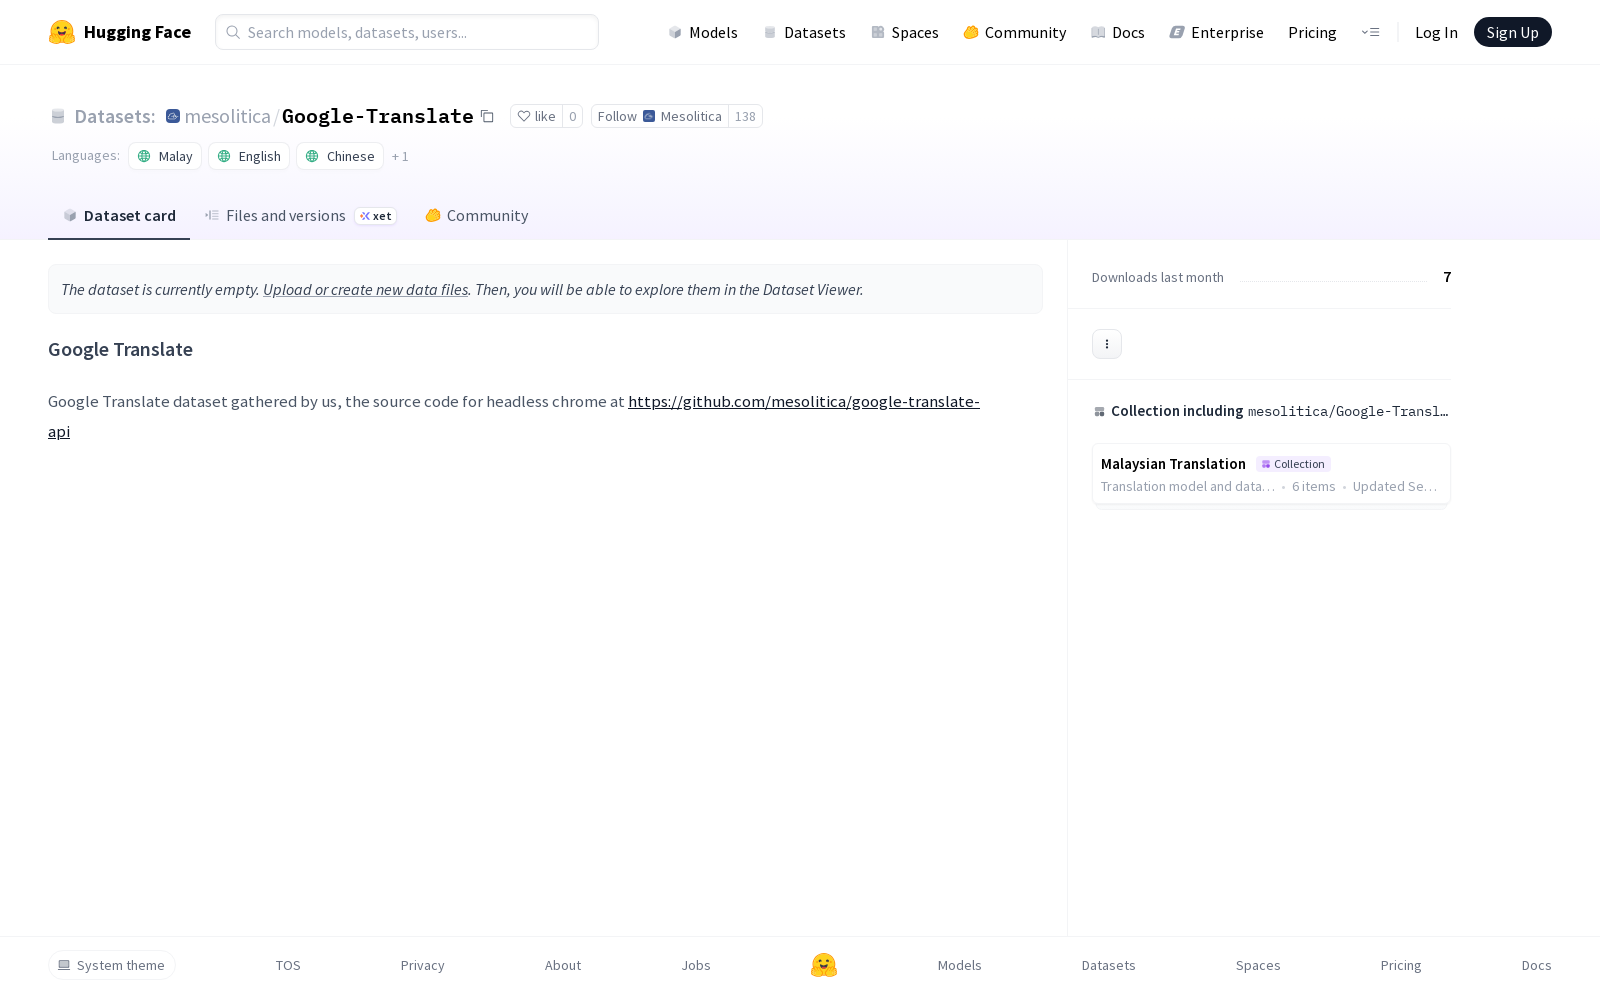Screen dimensions: 1600x1000
Task: Expand the +1 additional languages
Action: [400, 157]
